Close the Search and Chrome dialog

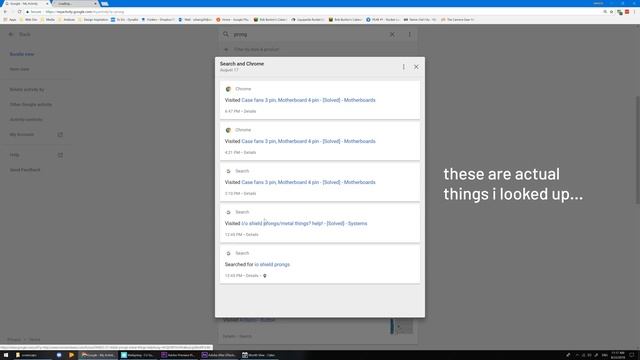416,67
